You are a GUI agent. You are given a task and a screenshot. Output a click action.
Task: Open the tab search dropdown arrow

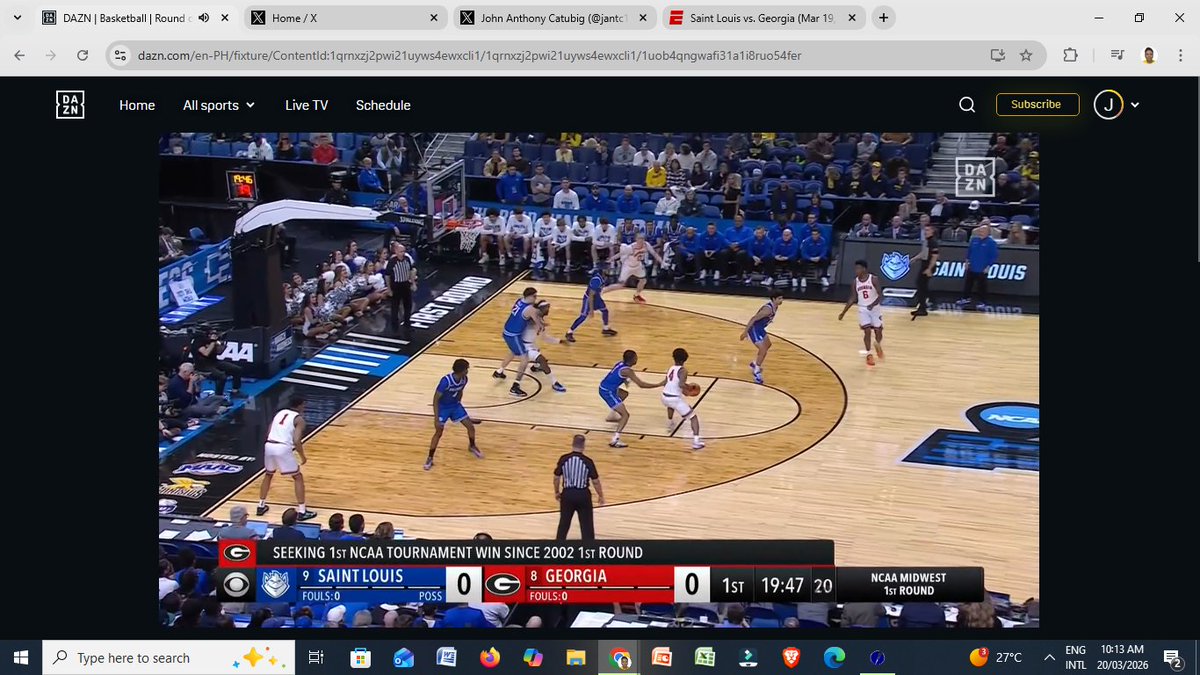point(17,18)
